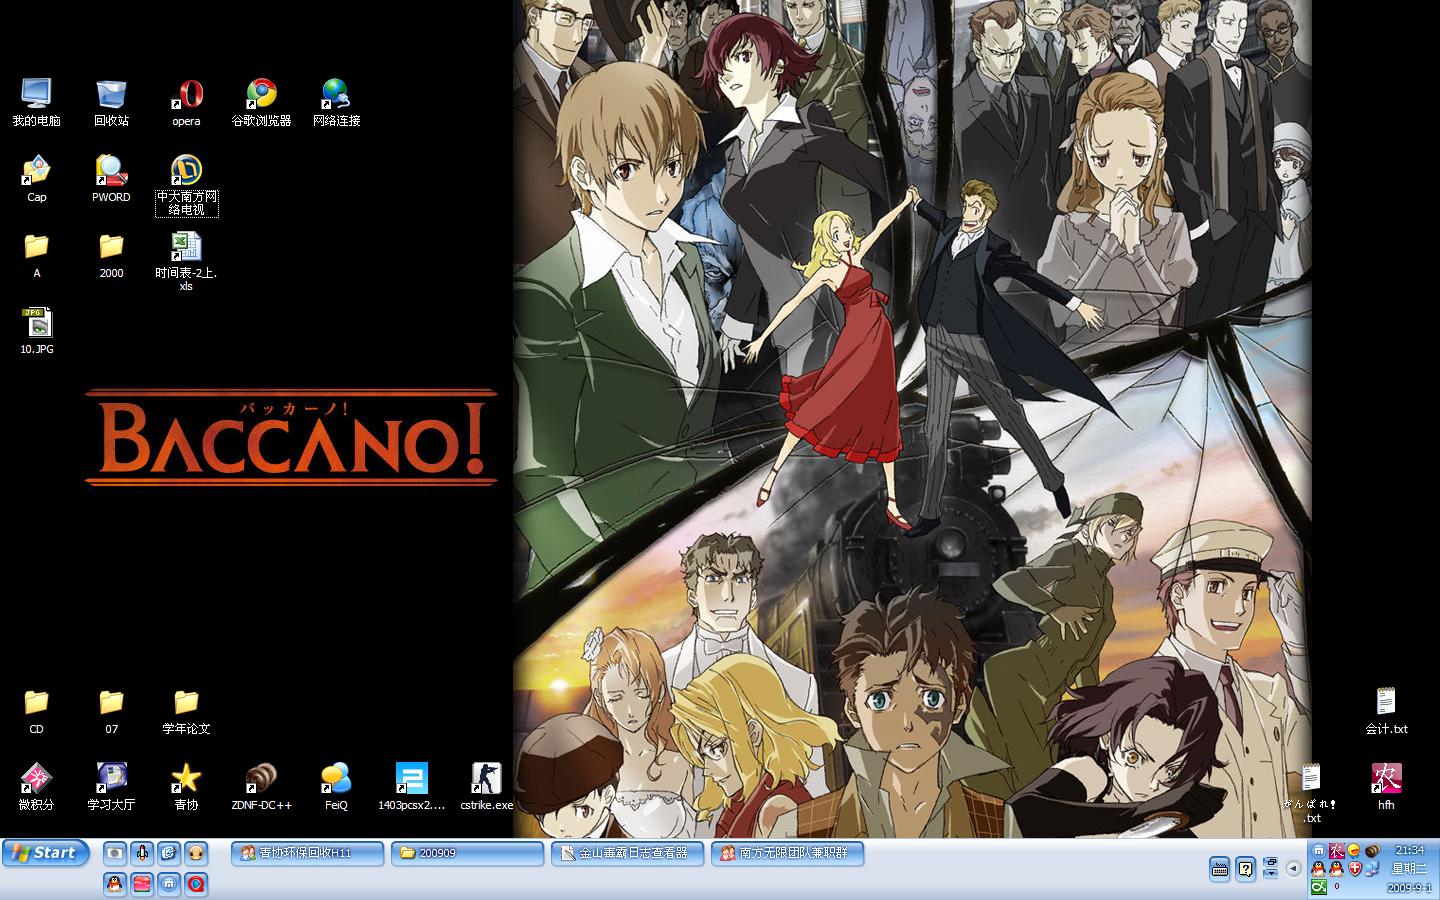Select the 10.JPG image file
Screen dimensions: 1440x900
click(x=36, y=331)
